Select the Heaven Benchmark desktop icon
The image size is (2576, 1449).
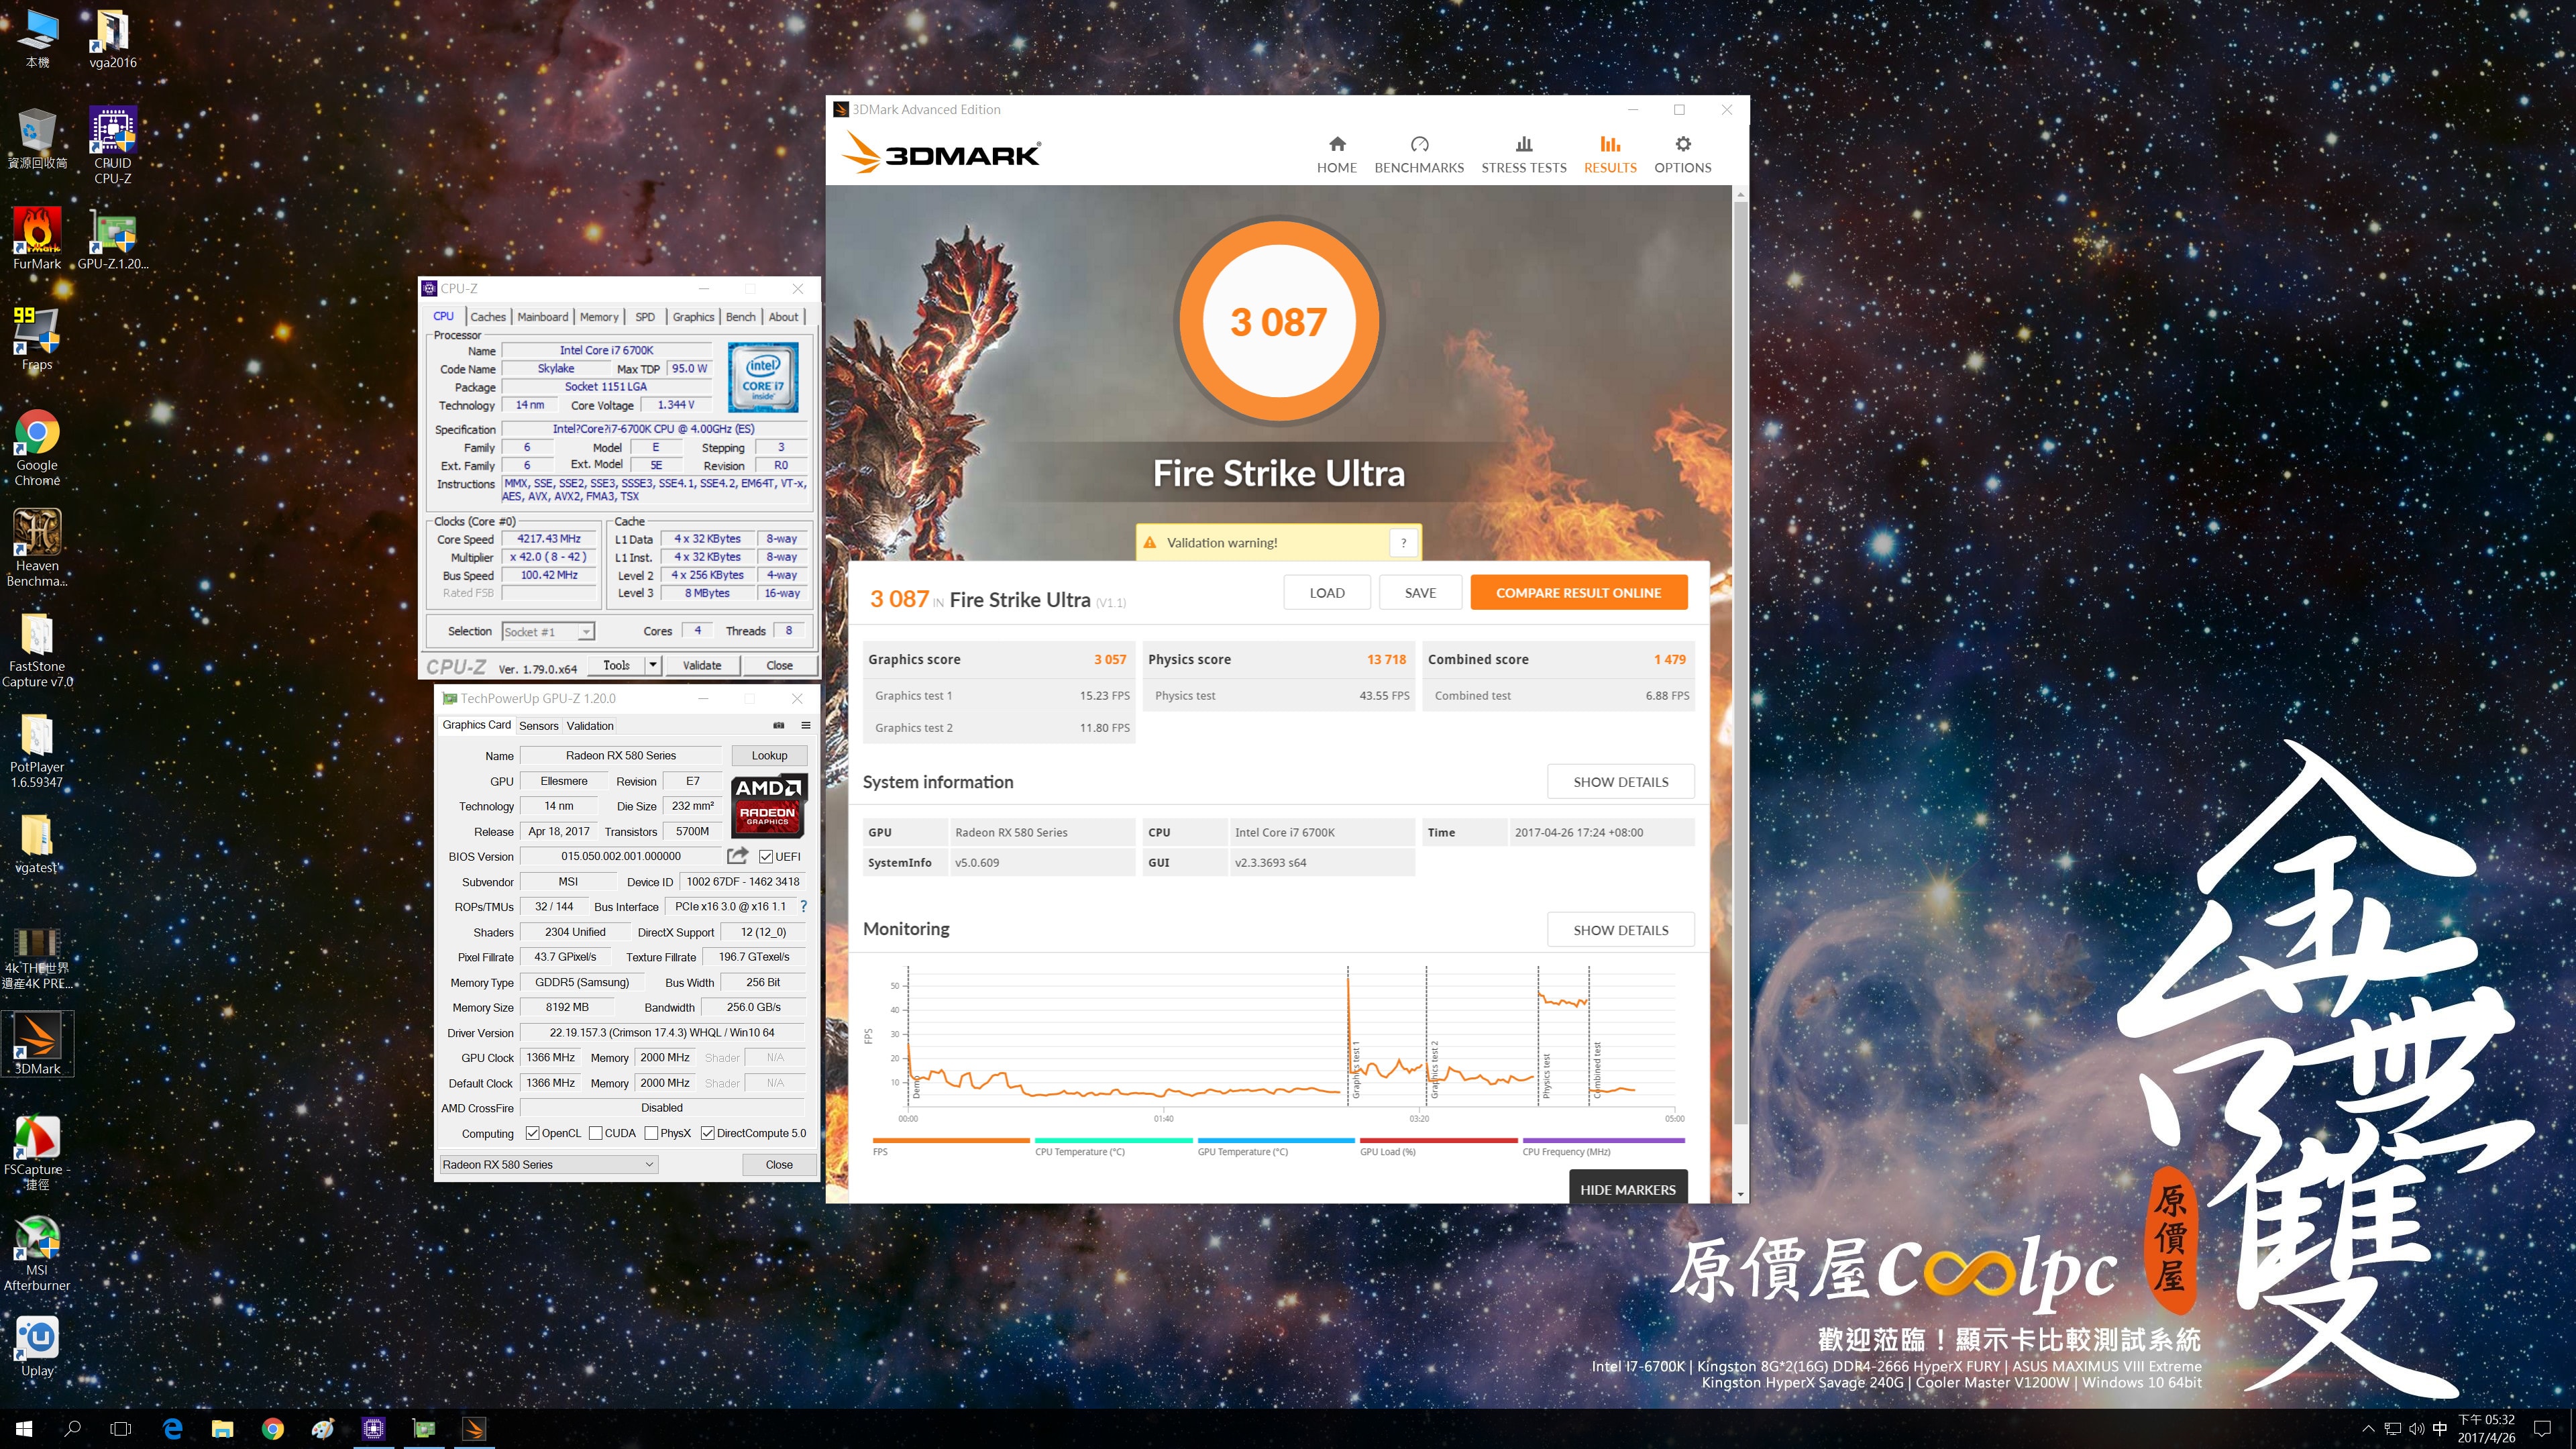[37, 547]
